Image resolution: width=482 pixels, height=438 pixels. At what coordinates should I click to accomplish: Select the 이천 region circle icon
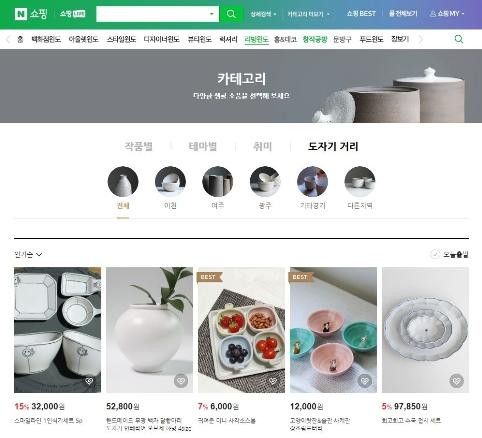[x=170, y=182]
